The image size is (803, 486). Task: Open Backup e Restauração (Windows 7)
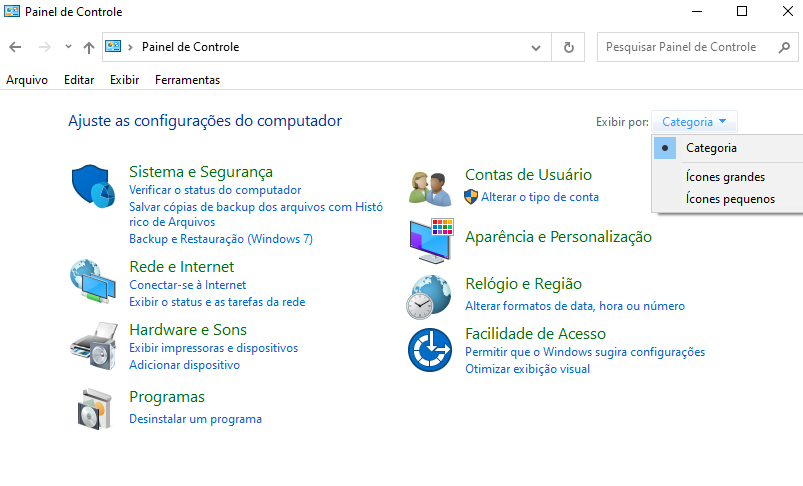click(x=221, y=239)
